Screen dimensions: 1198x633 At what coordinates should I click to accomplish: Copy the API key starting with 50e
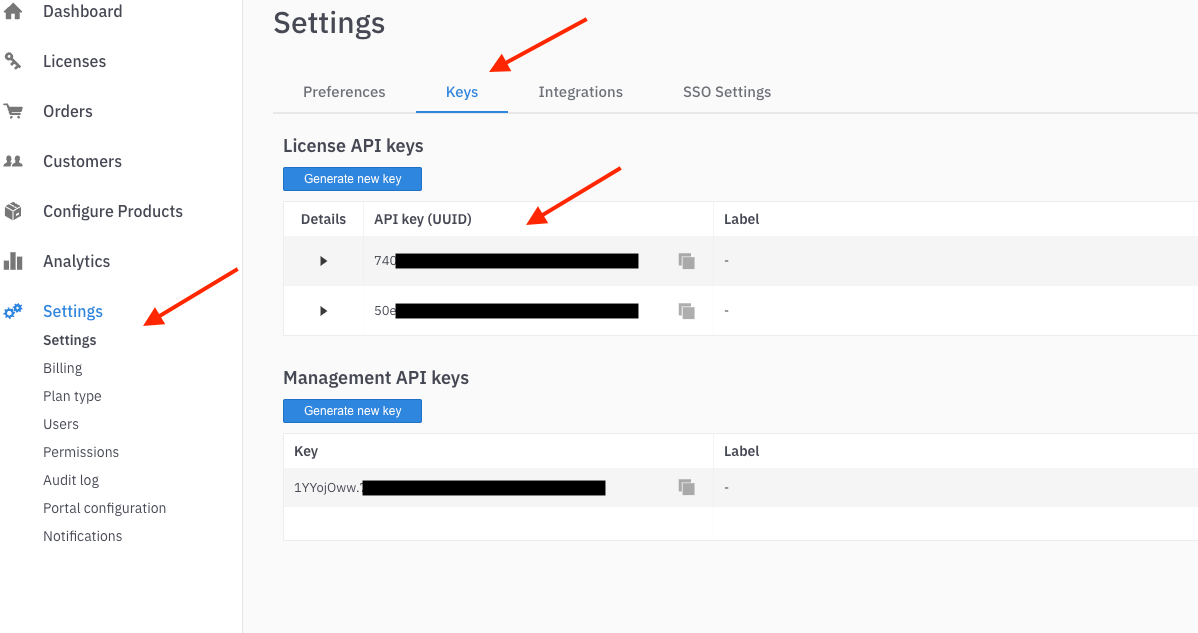tap(686, 311)
